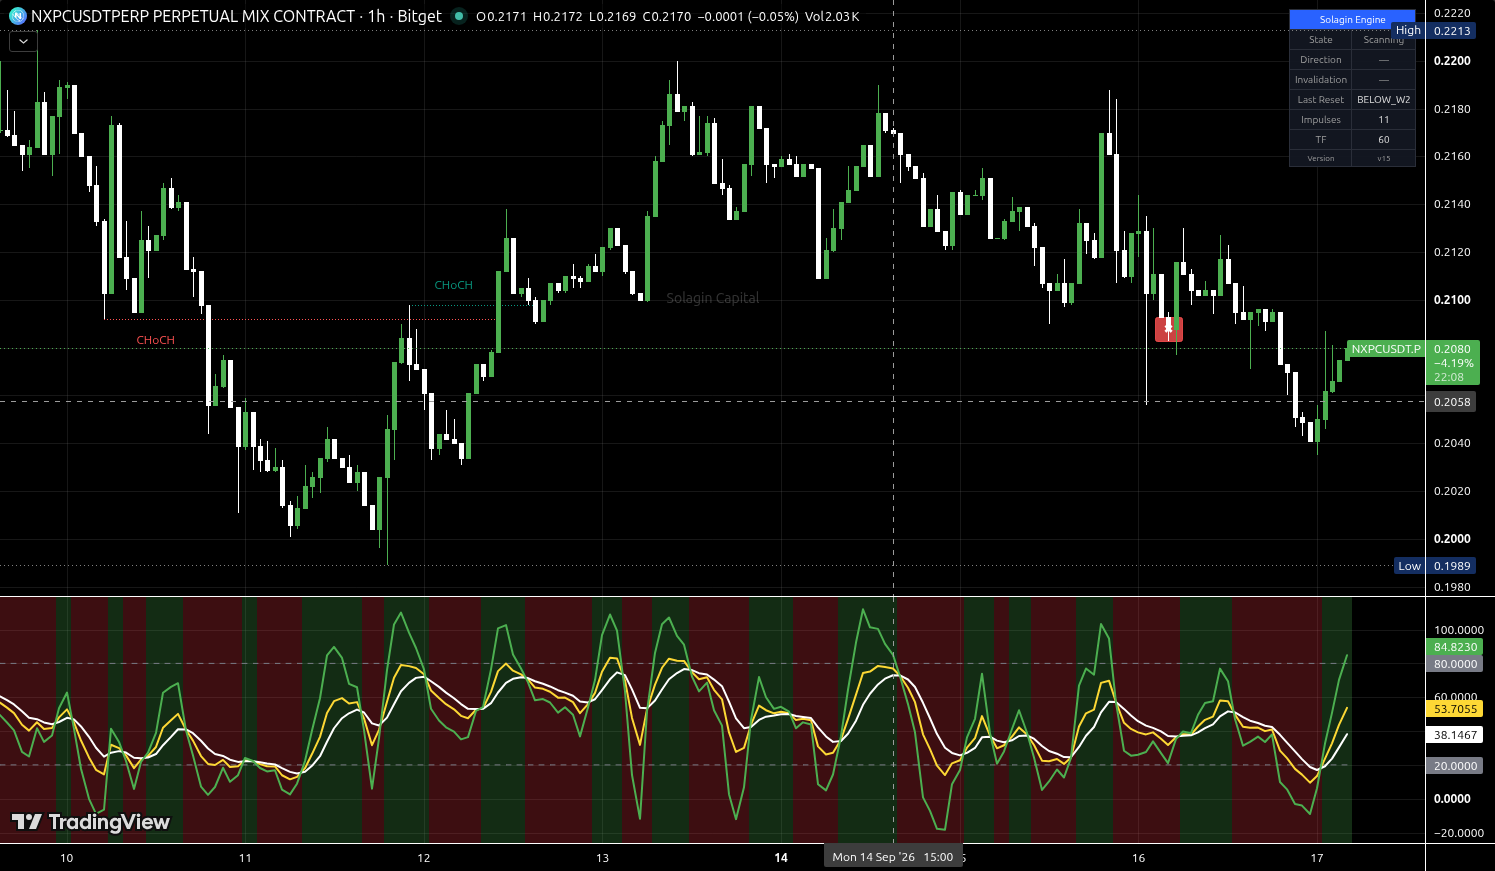Click the Impulses row label
Screen dimensions: 1495x871
point(1321,120)
